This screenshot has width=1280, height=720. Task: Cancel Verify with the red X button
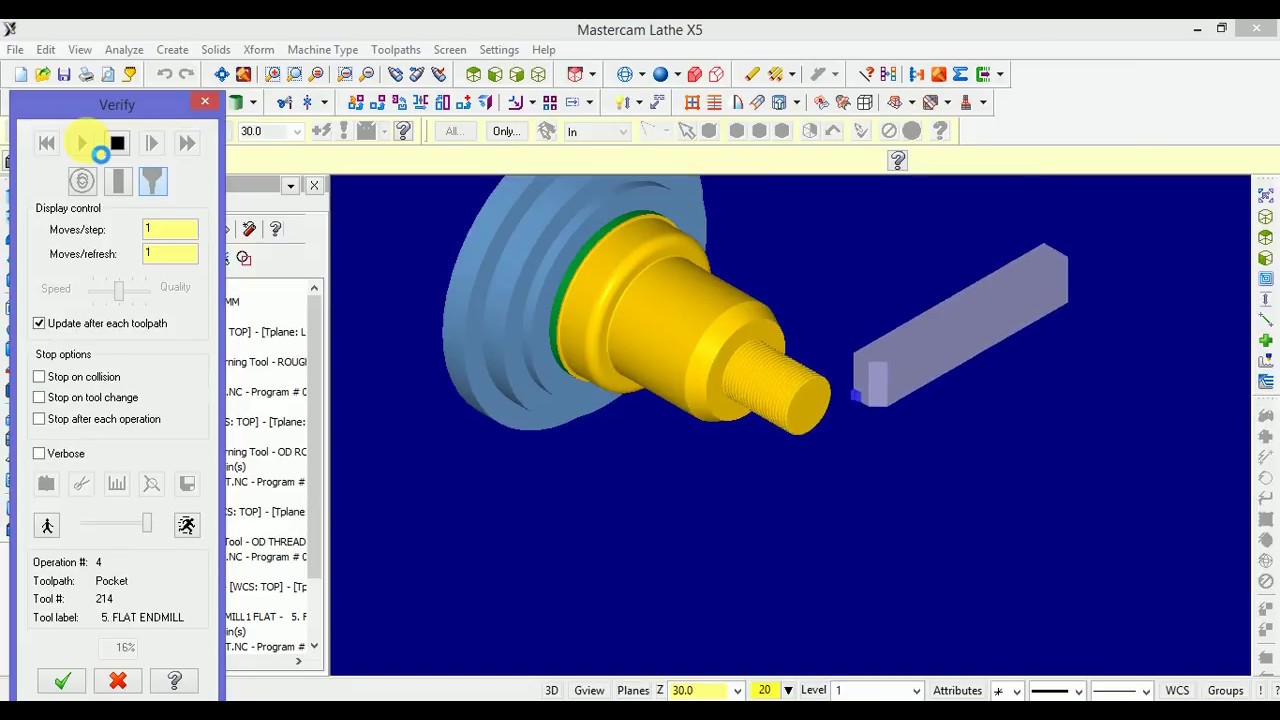(118, 681)
